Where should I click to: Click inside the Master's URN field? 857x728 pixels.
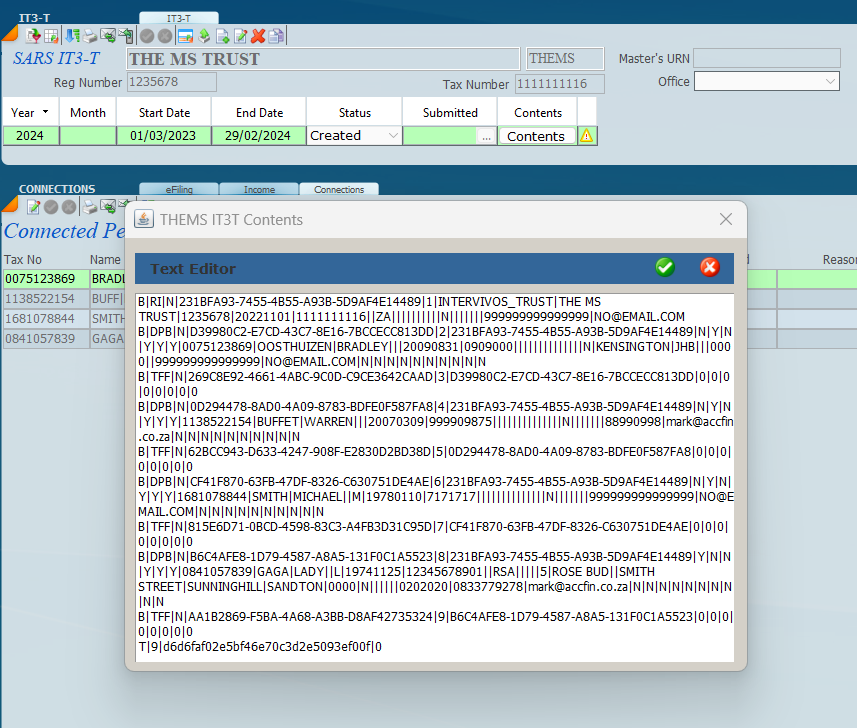tap(766, 58)
